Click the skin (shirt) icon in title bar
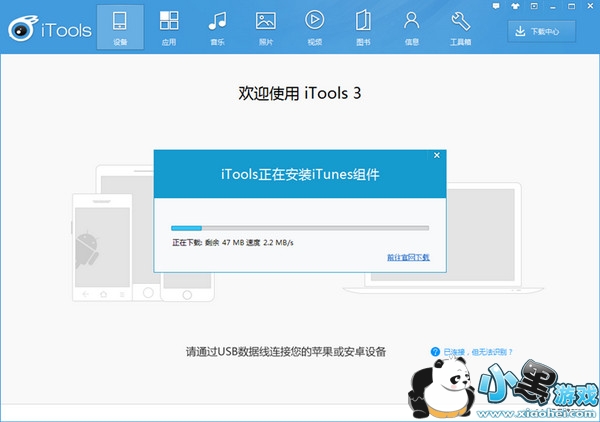 [x=515, y=6]
